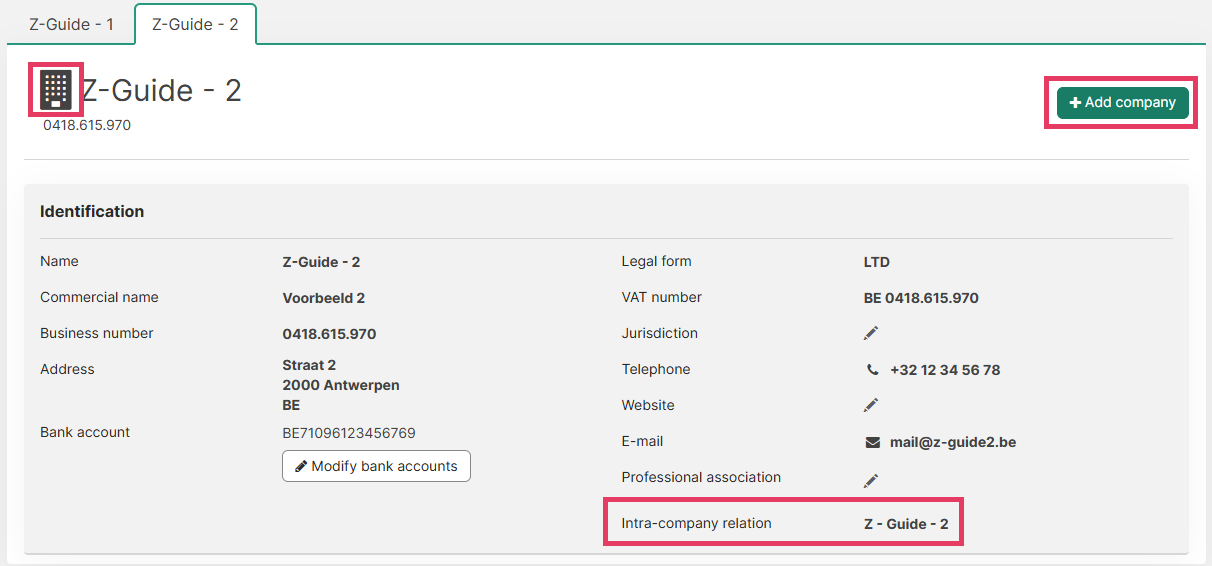Click the Identification section heading
This screenshot has width=1212, height=566.
92,212
